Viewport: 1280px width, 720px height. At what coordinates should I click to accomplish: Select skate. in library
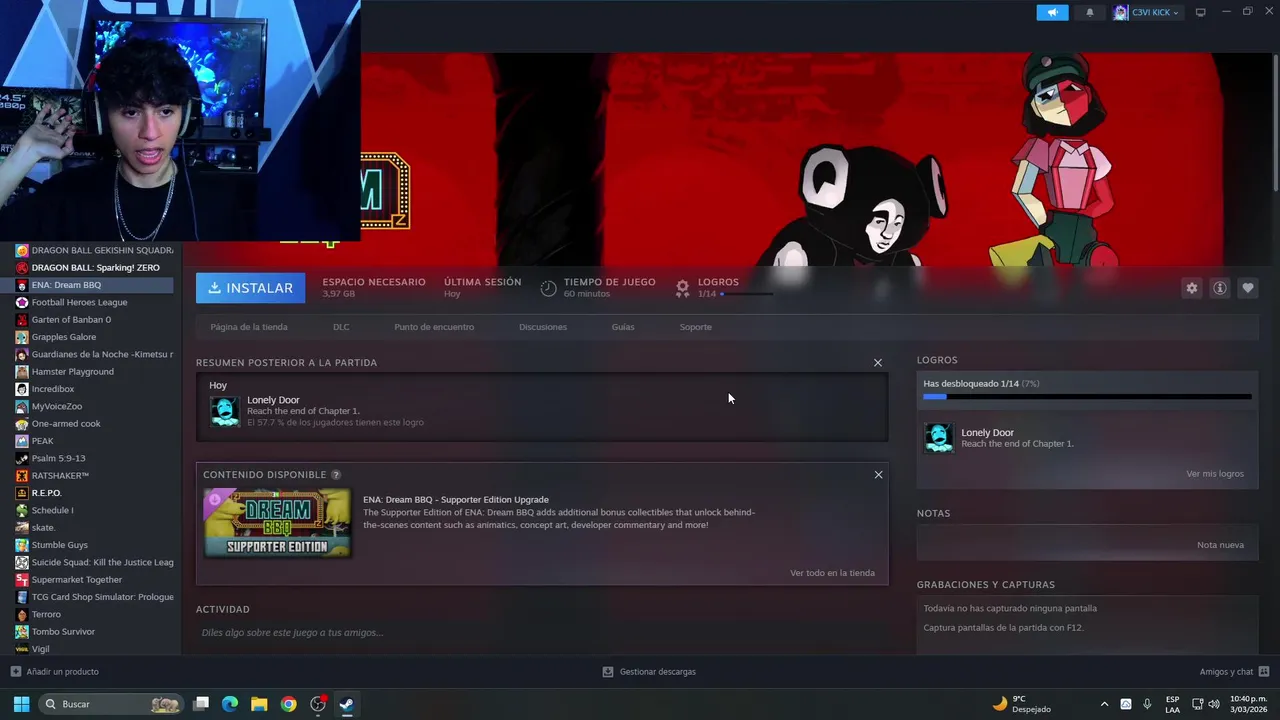pos(94,528)
